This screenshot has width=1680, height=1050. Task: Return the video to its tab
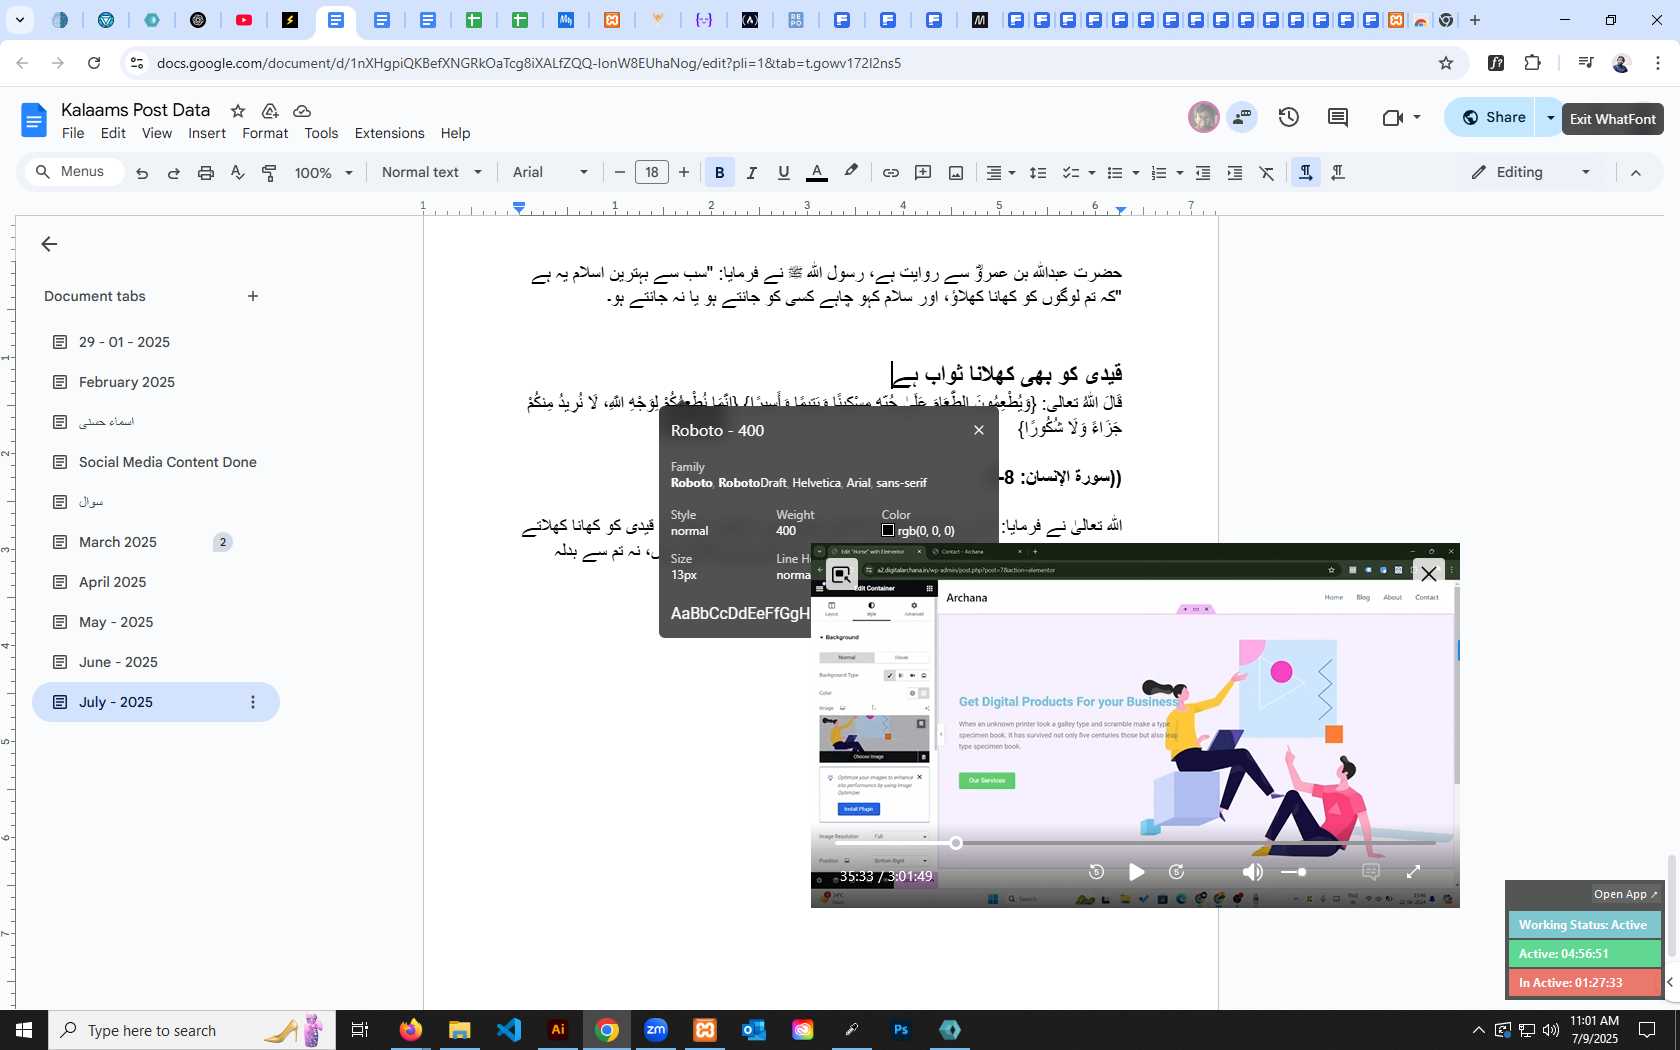pyautogui.click(x=841, y=574)
